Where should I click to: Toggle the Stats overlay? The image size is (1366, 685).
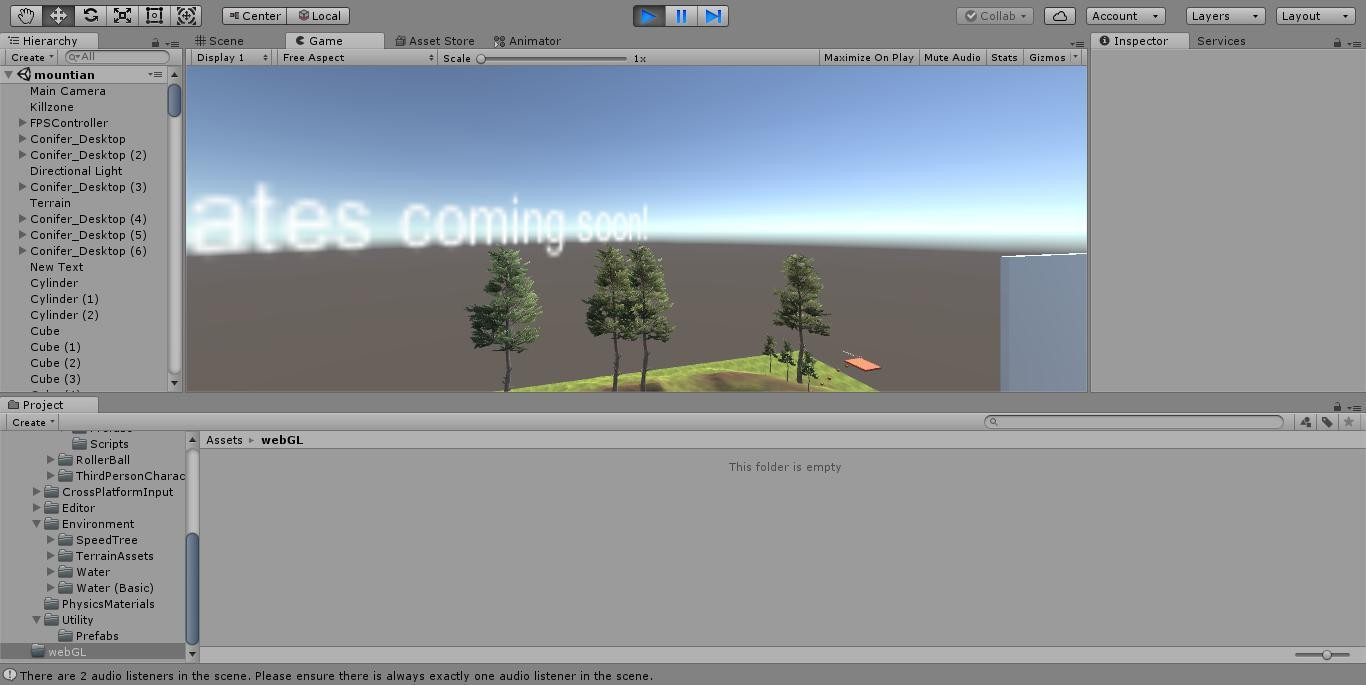tap(1004, 58)
